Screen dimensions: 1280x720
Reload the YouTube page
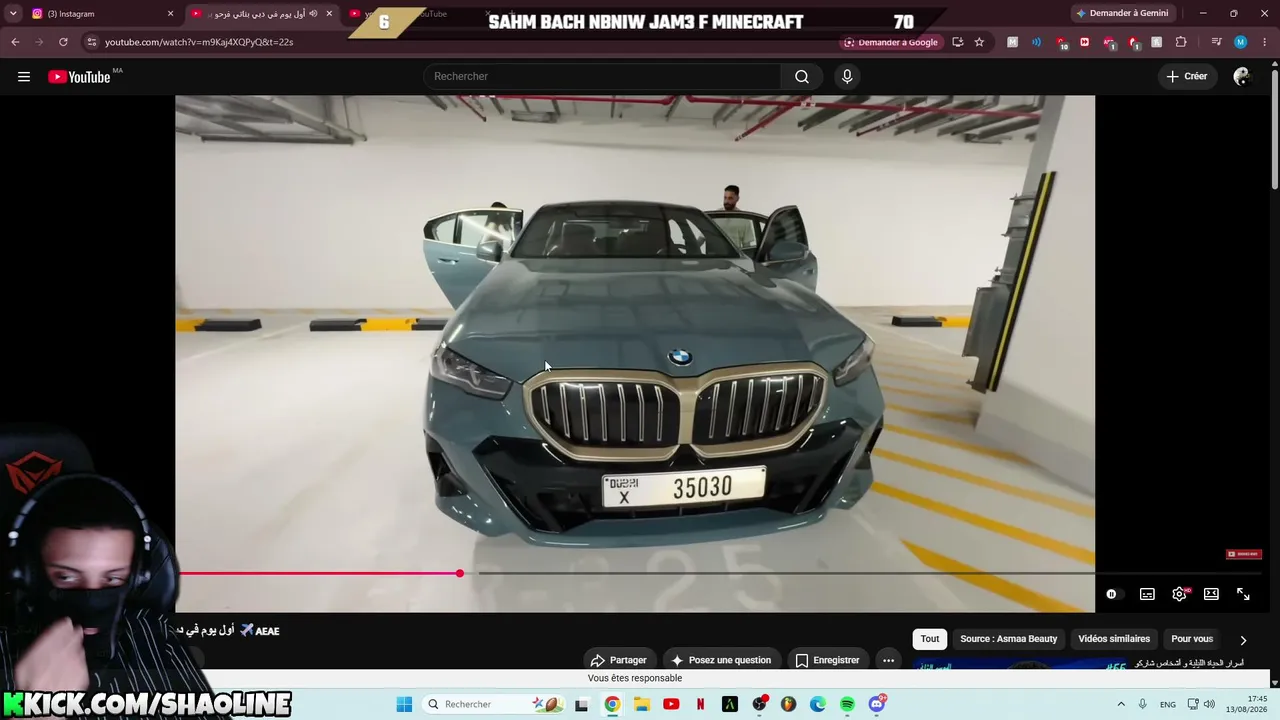63,42
